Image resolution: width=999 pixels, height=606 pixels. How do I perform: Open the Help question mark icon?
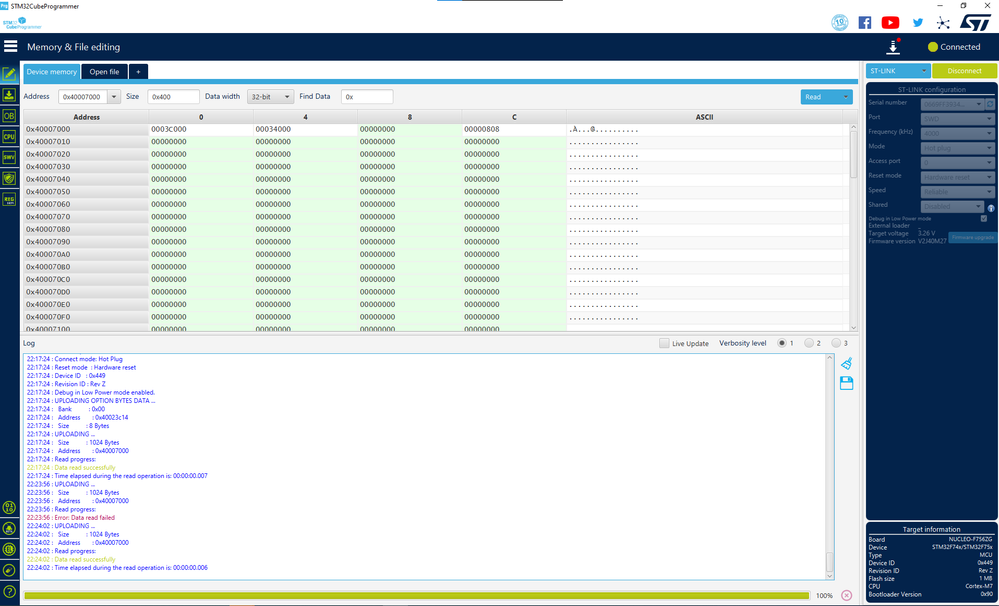pos(9,591)
